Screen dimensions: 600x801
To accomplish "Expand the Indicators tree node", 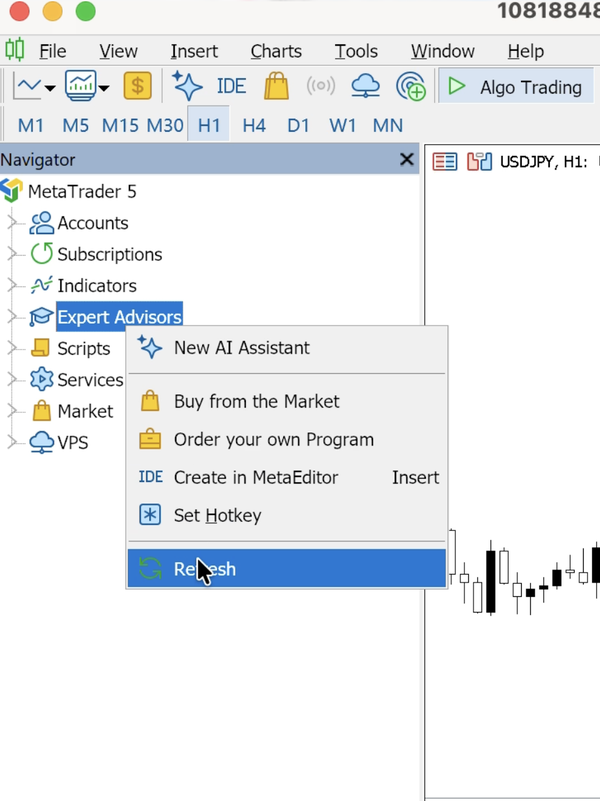I will 12,285.
